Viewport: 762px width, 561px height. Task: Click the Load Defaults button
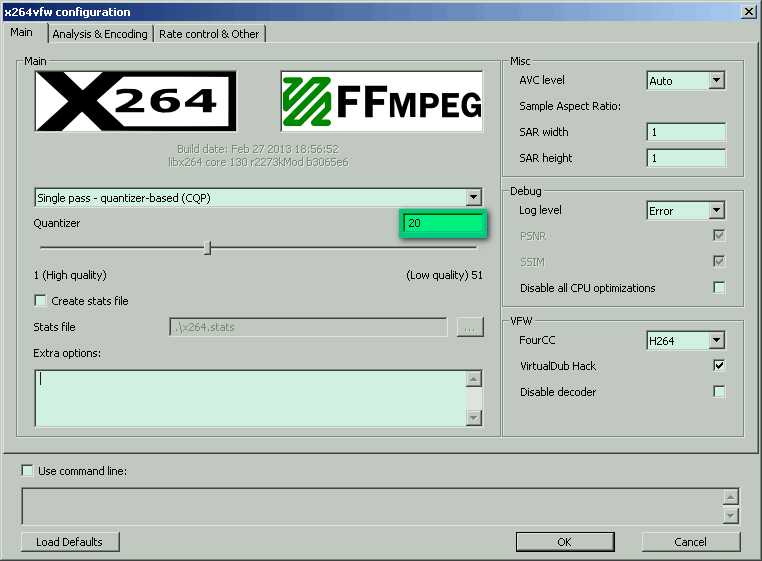(x=70, y=542)
